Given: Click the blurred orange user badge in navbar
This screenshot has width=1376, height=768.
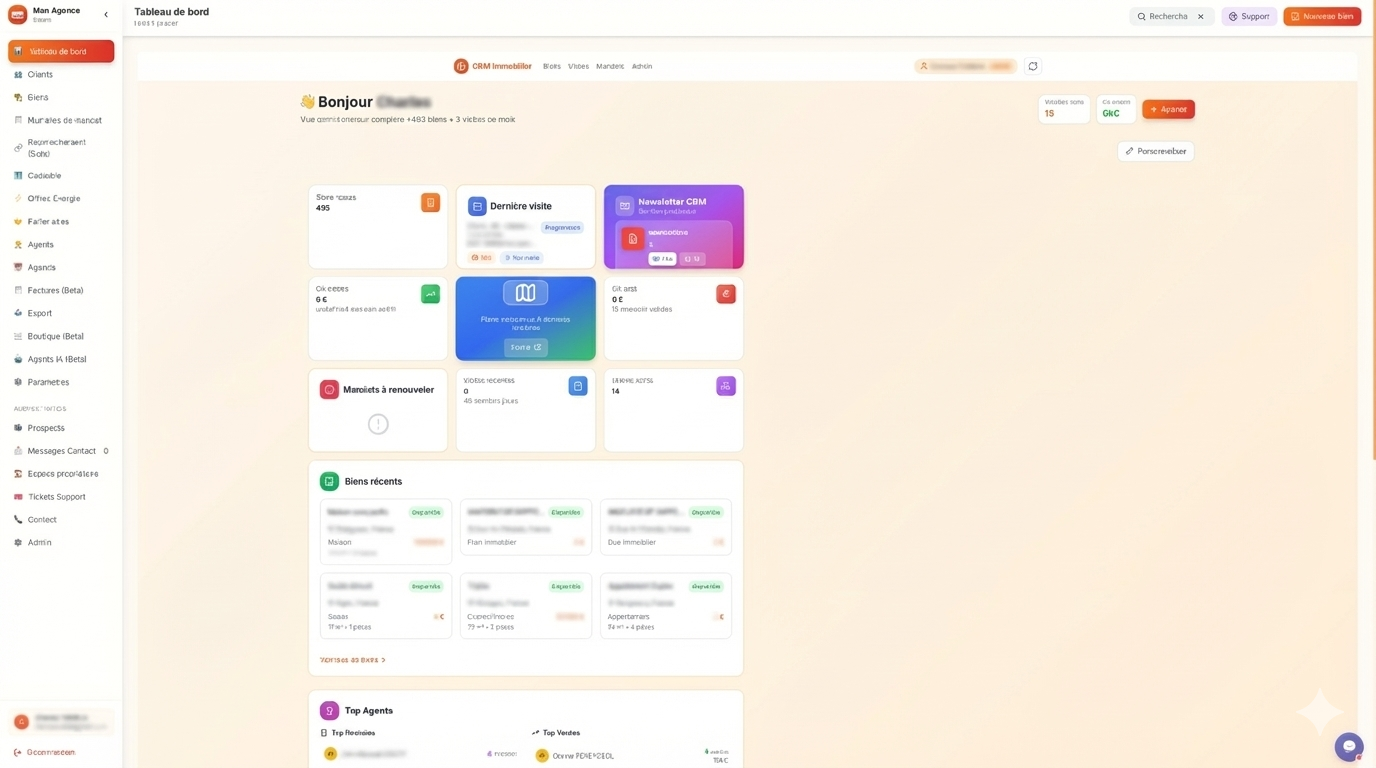Looking at the screenshot, I should pos(965,66).
